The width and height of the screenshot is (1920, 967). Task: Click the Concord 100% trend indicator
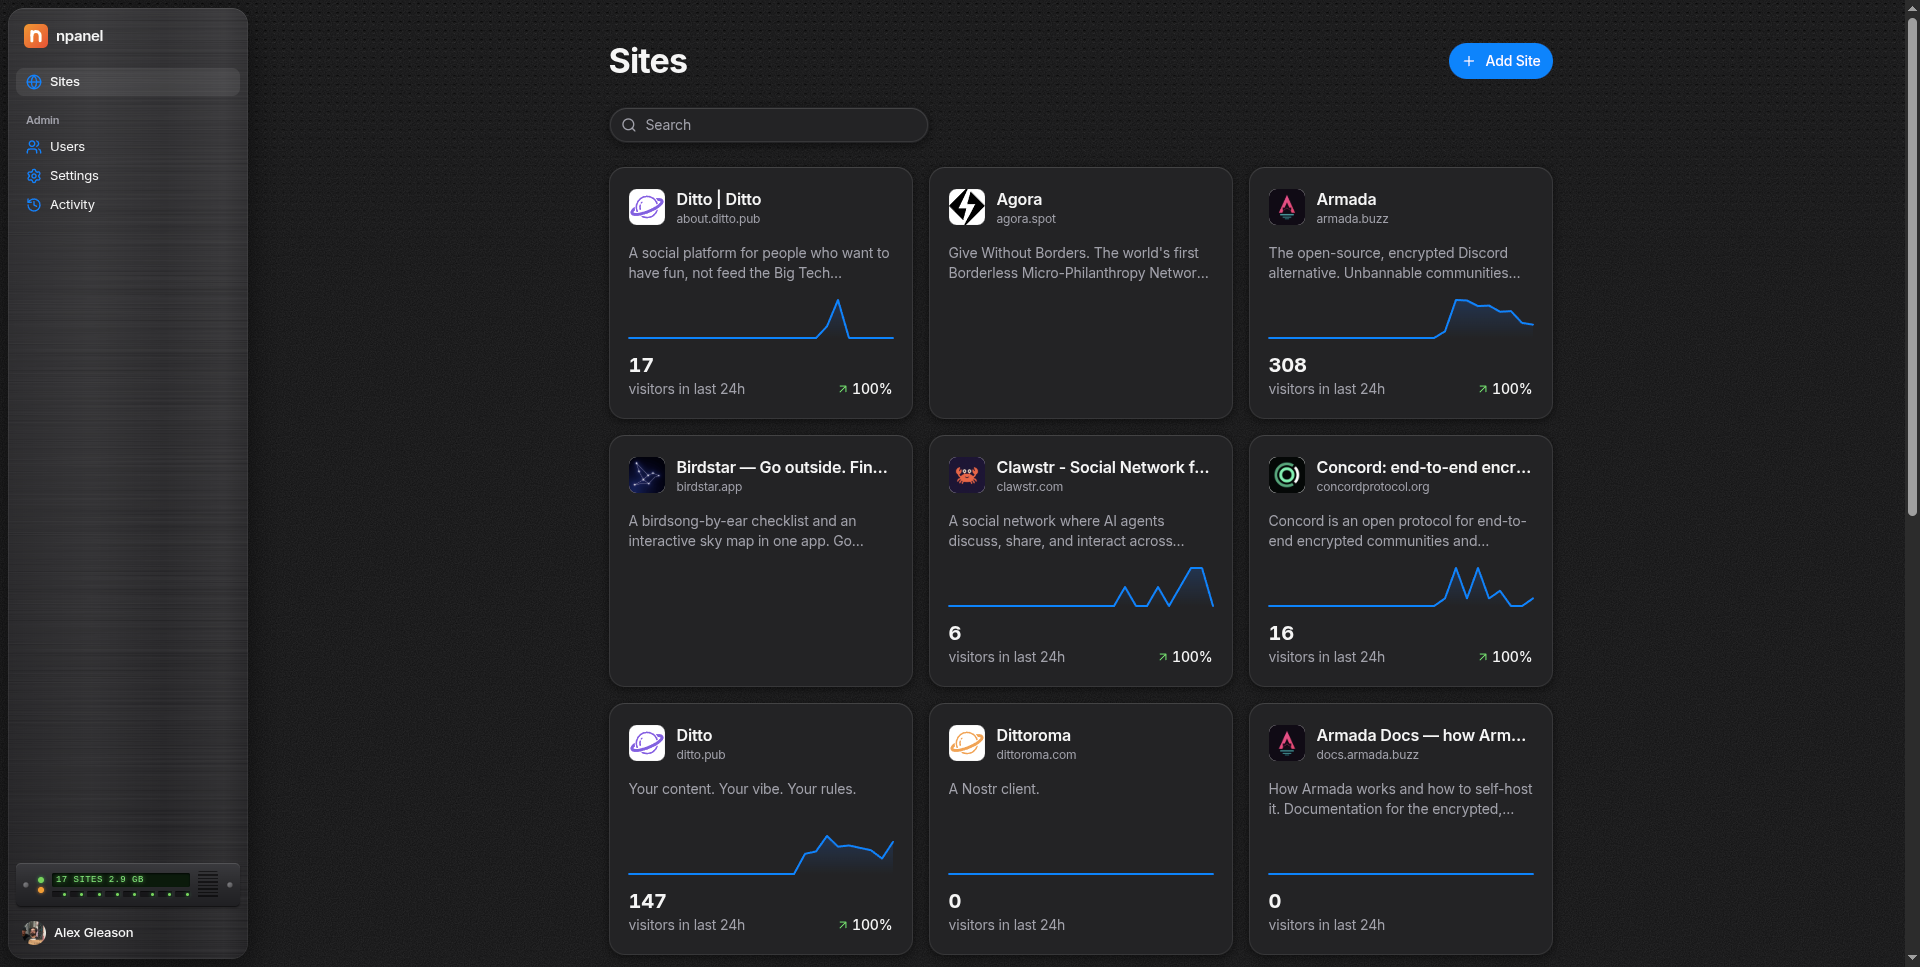1505,657
